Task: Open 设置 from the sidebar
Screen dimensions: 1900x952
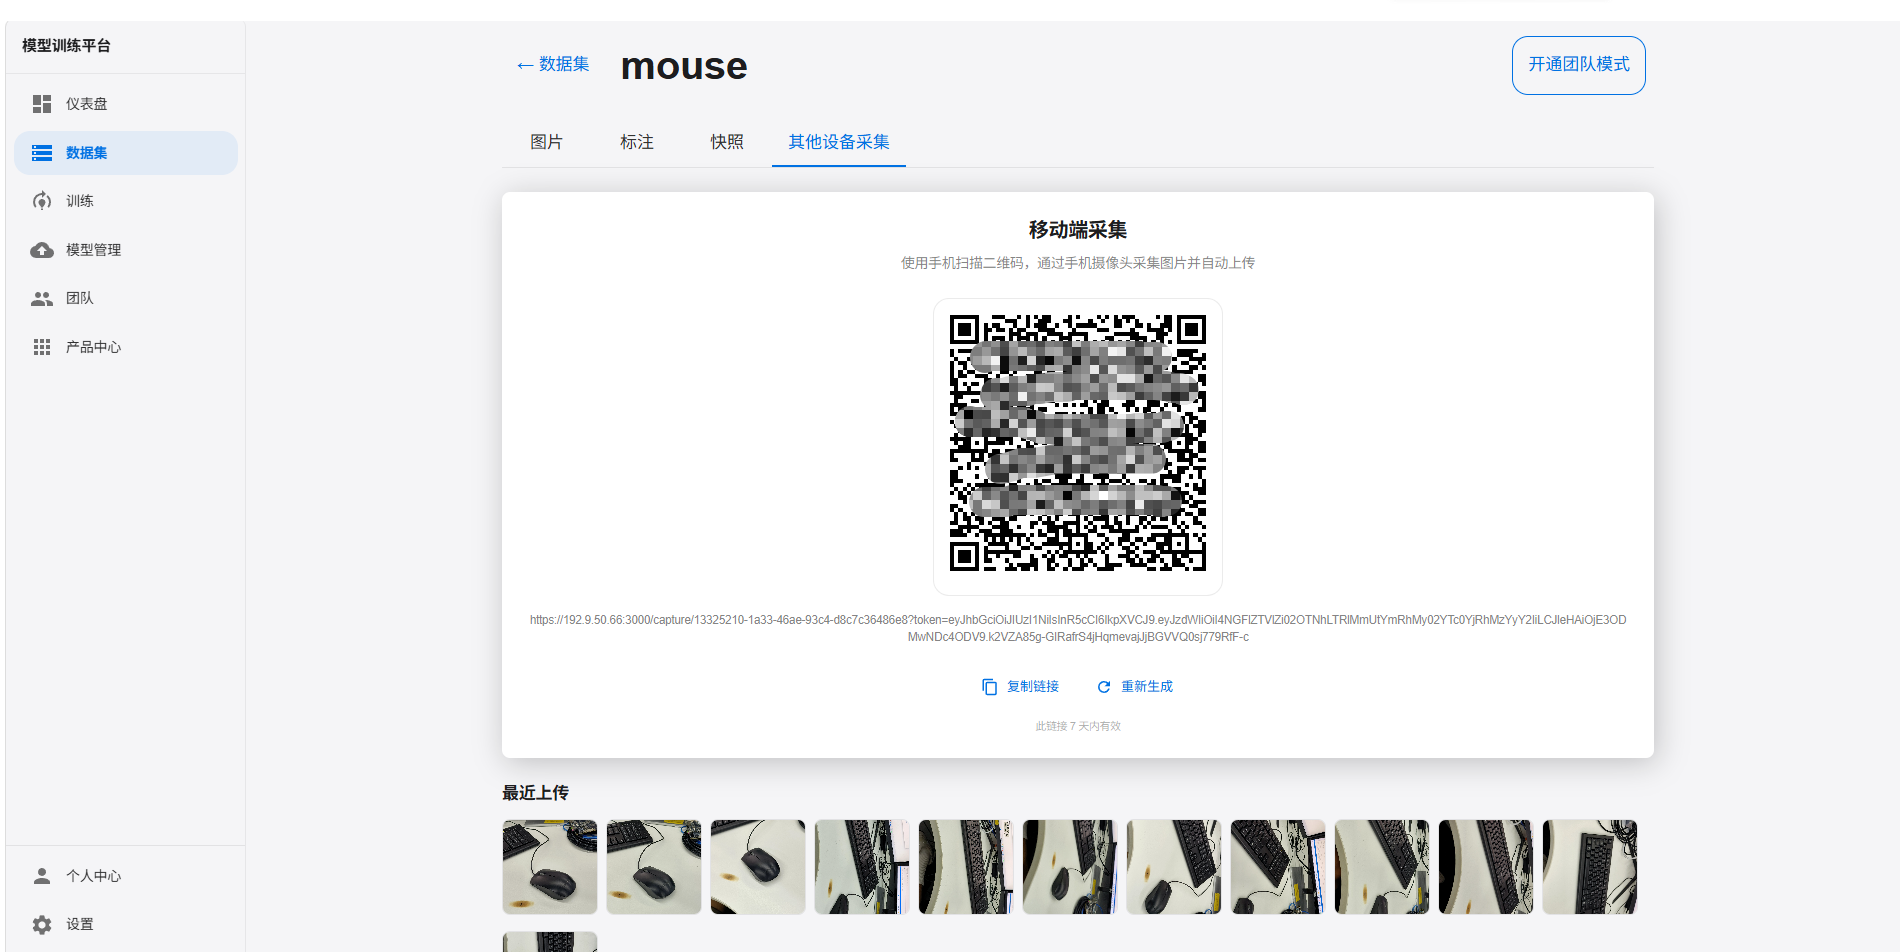Action: pyautogui.click(x=126, y=924)
